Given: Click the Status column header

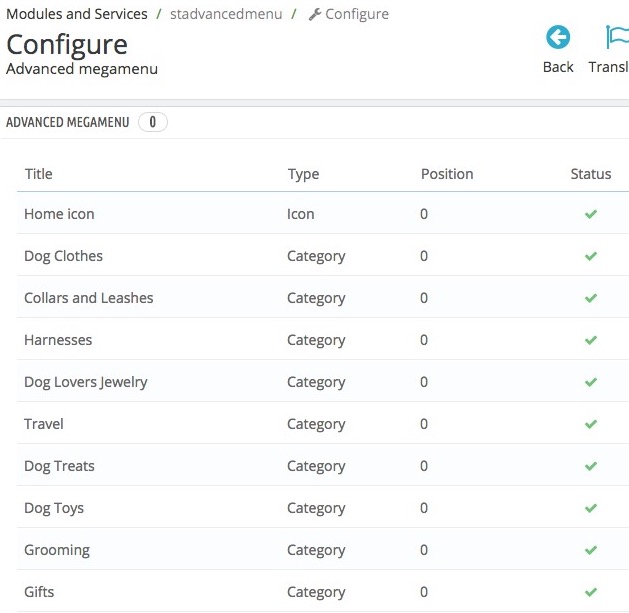Looking at the screenshot, I should tap(590, 174).
